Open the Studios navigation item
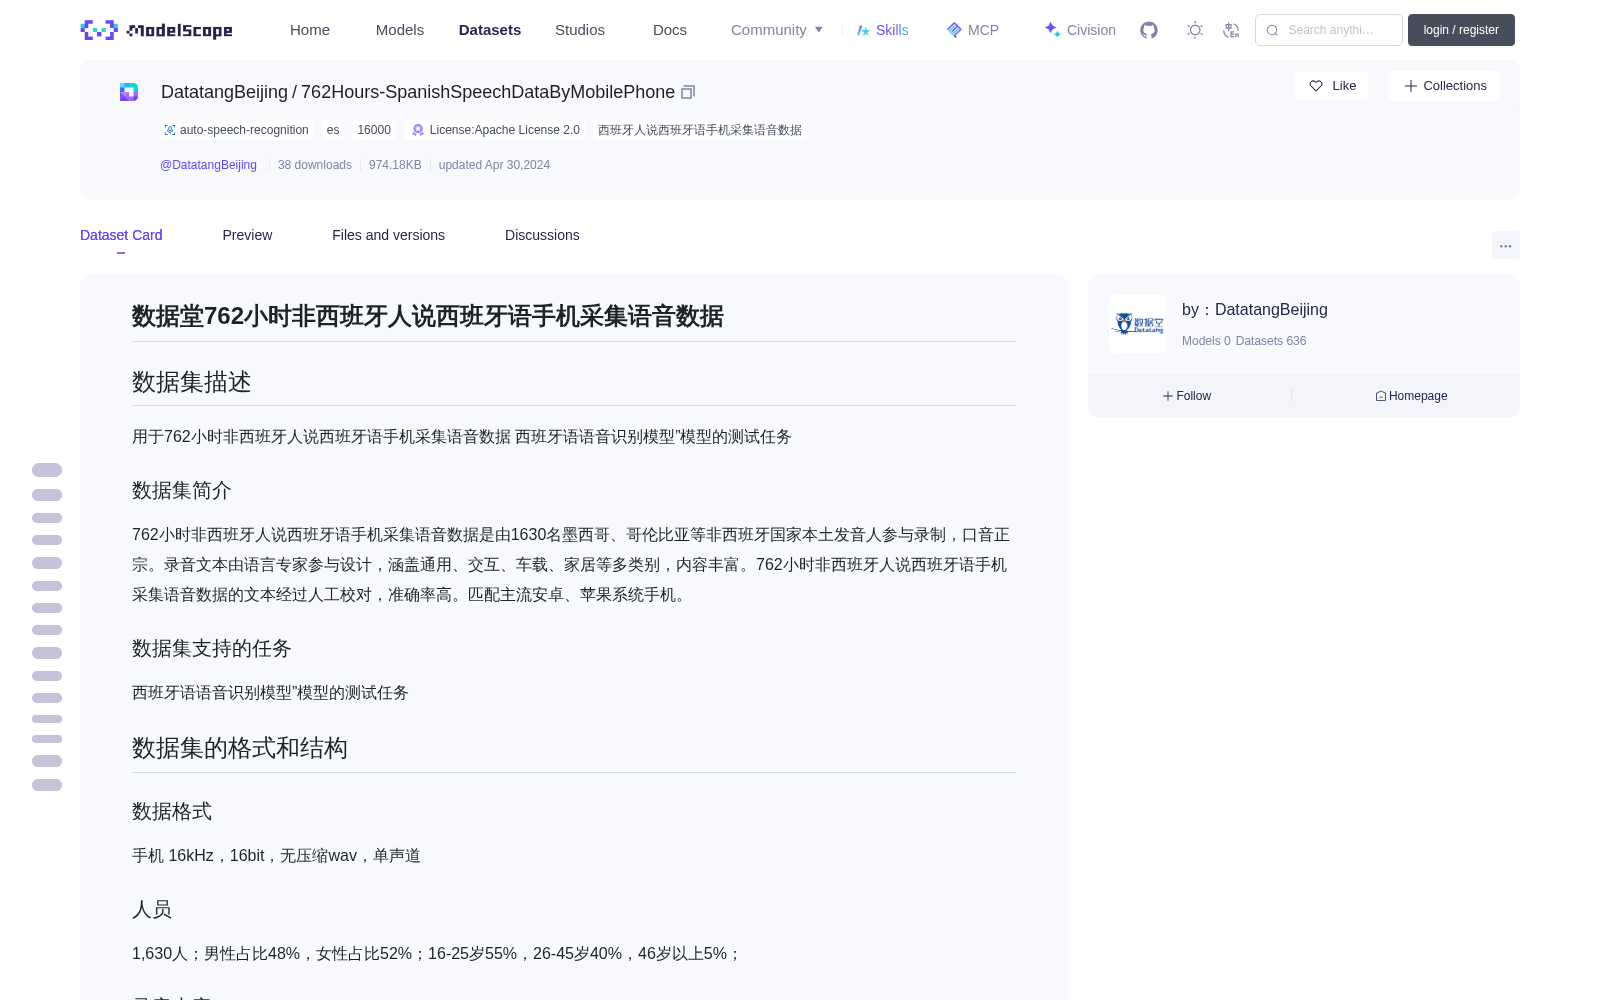Screen dimensions: 1600x1000 point(580,30)
